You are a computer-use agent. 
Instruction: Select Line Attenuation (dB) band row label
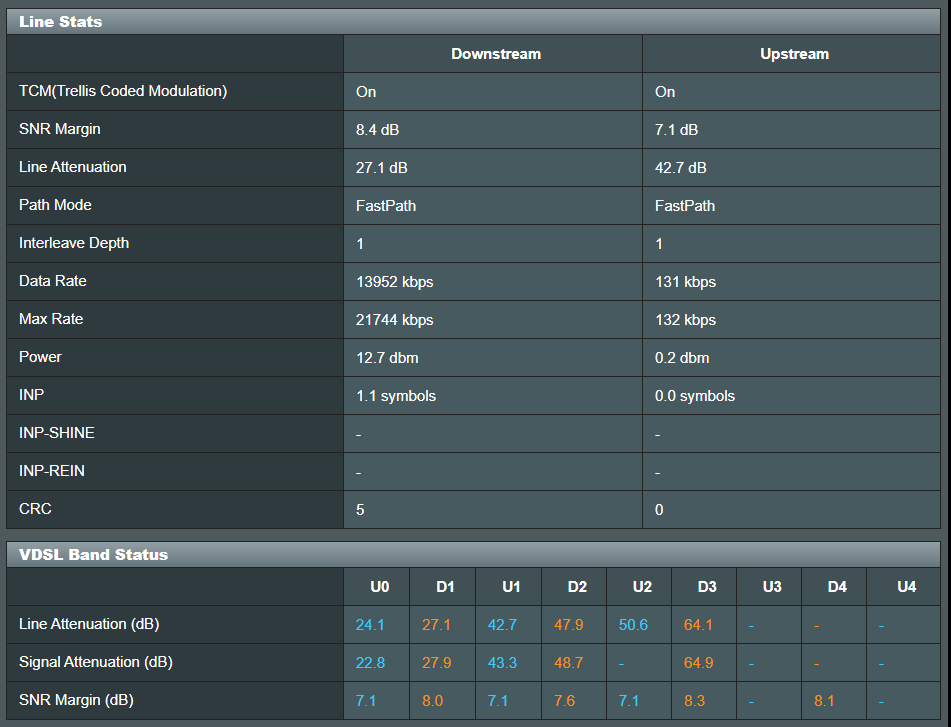pos(89,624)
